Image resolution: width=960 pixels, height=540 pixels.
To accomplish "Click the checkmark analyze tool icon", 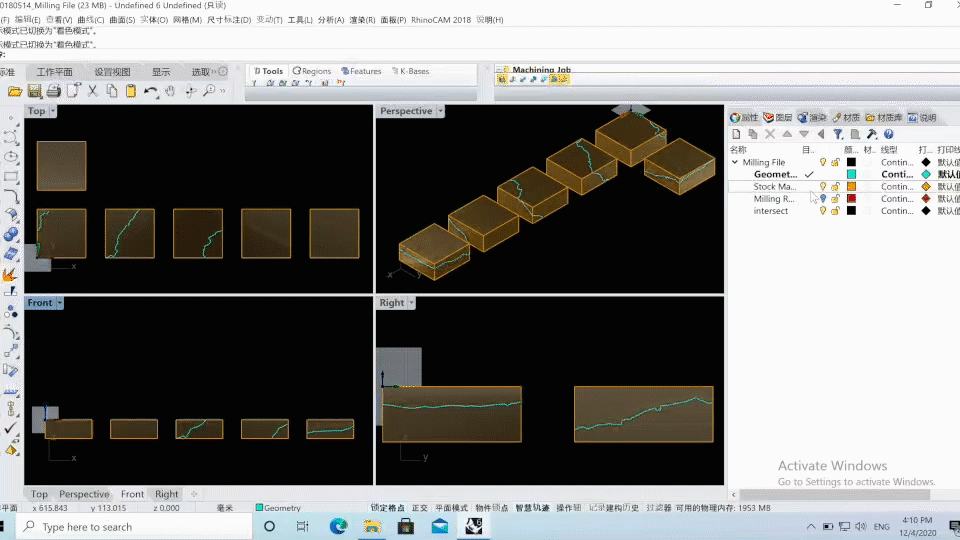I will tap(10, 428).
